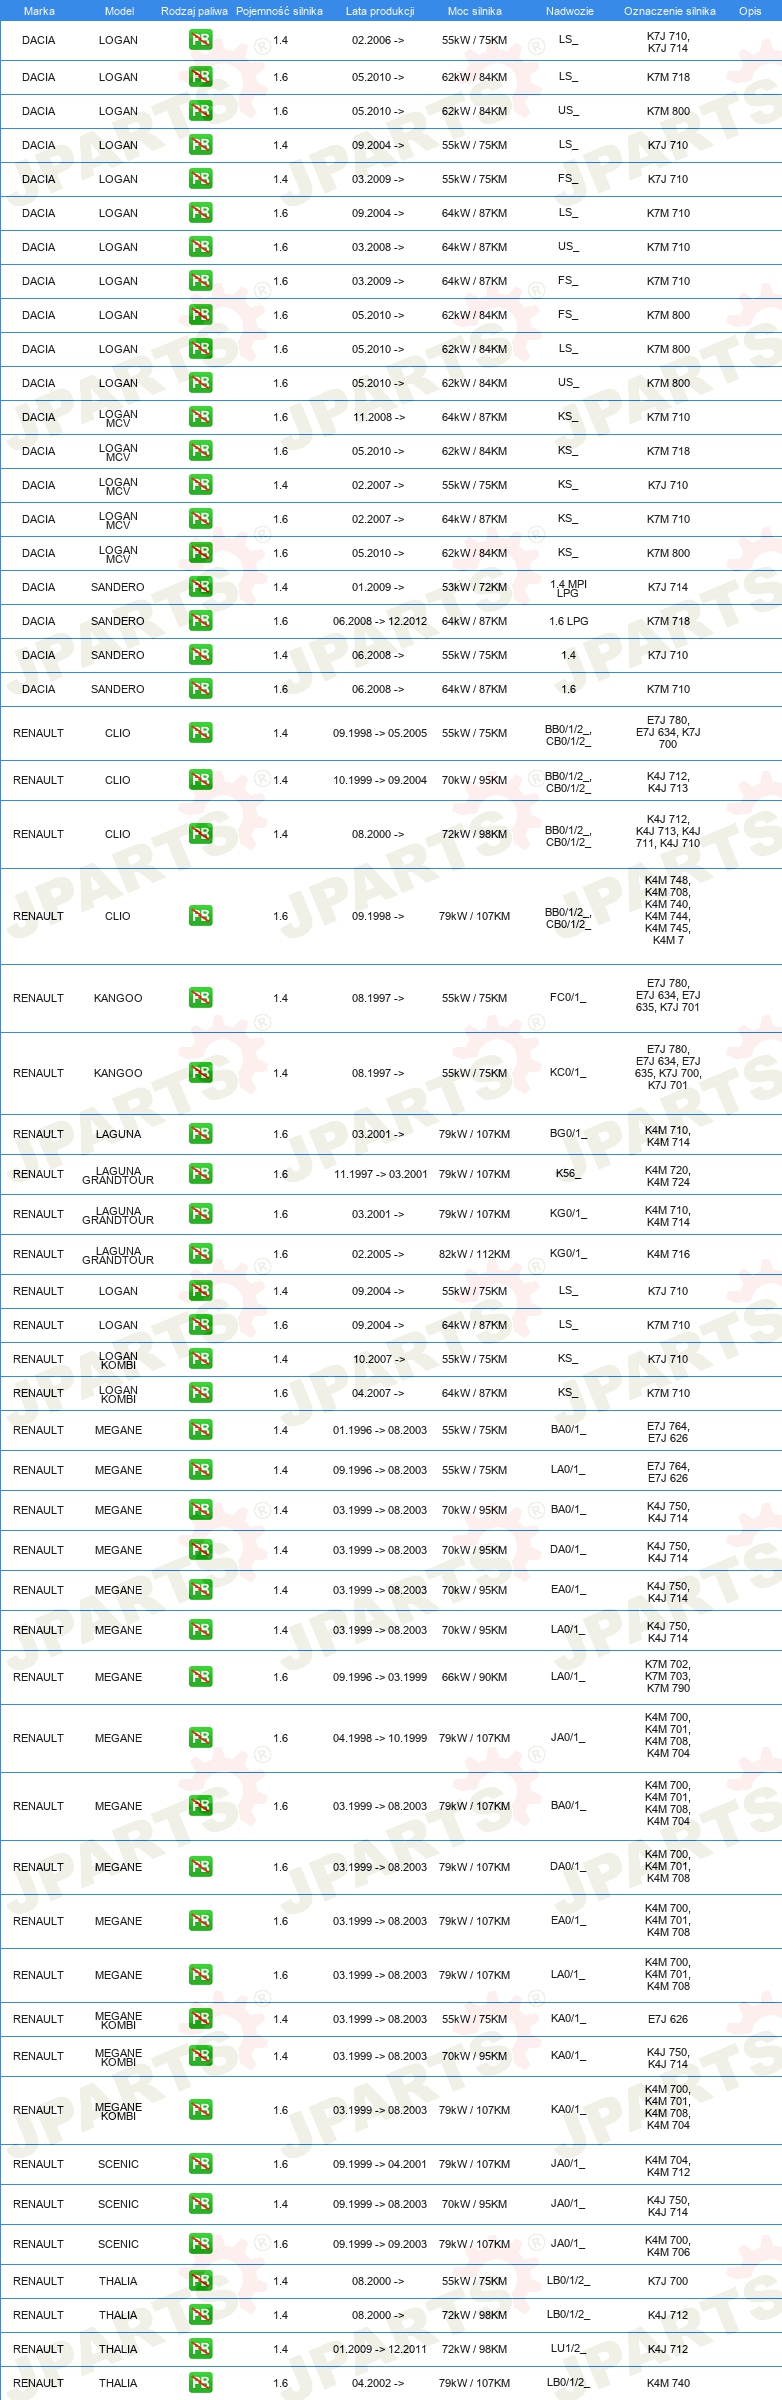
Task: Click the Lata produkcji column header
Action: pyautogui.click(x=380, y=11)
